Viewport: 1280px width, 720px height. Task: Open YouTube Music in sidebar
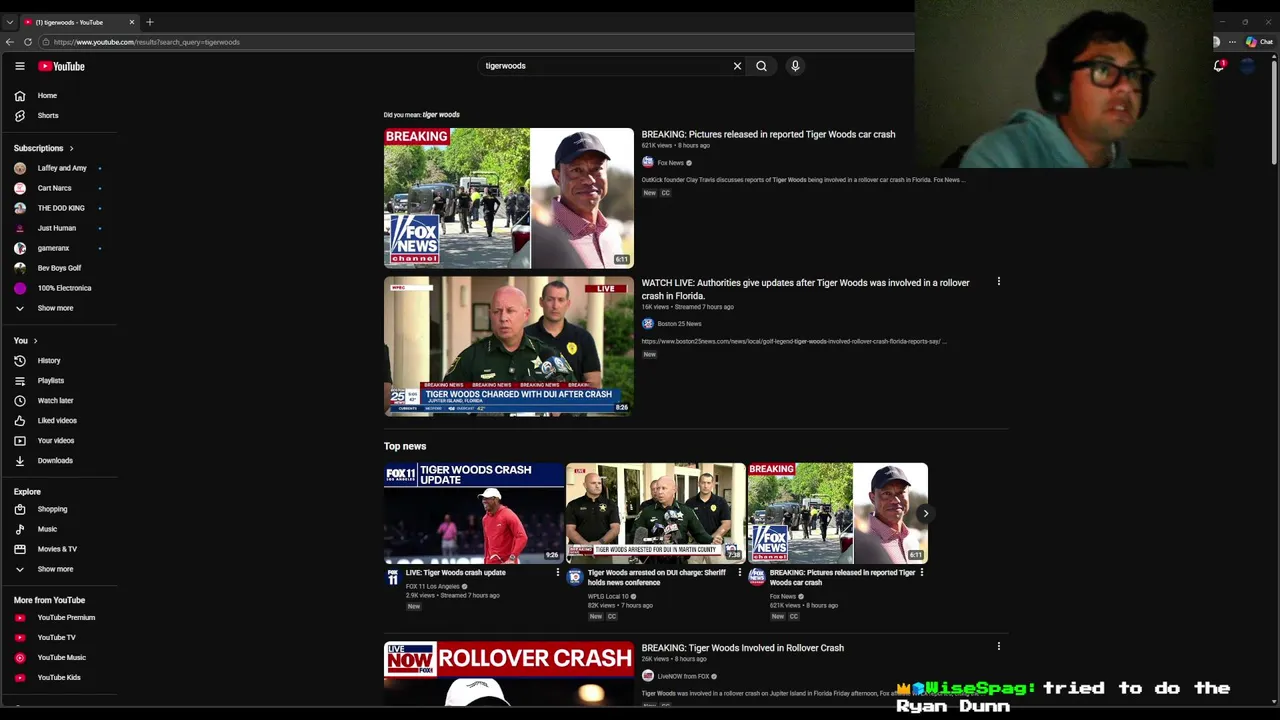pyautogui.click(x=60, y=658)
